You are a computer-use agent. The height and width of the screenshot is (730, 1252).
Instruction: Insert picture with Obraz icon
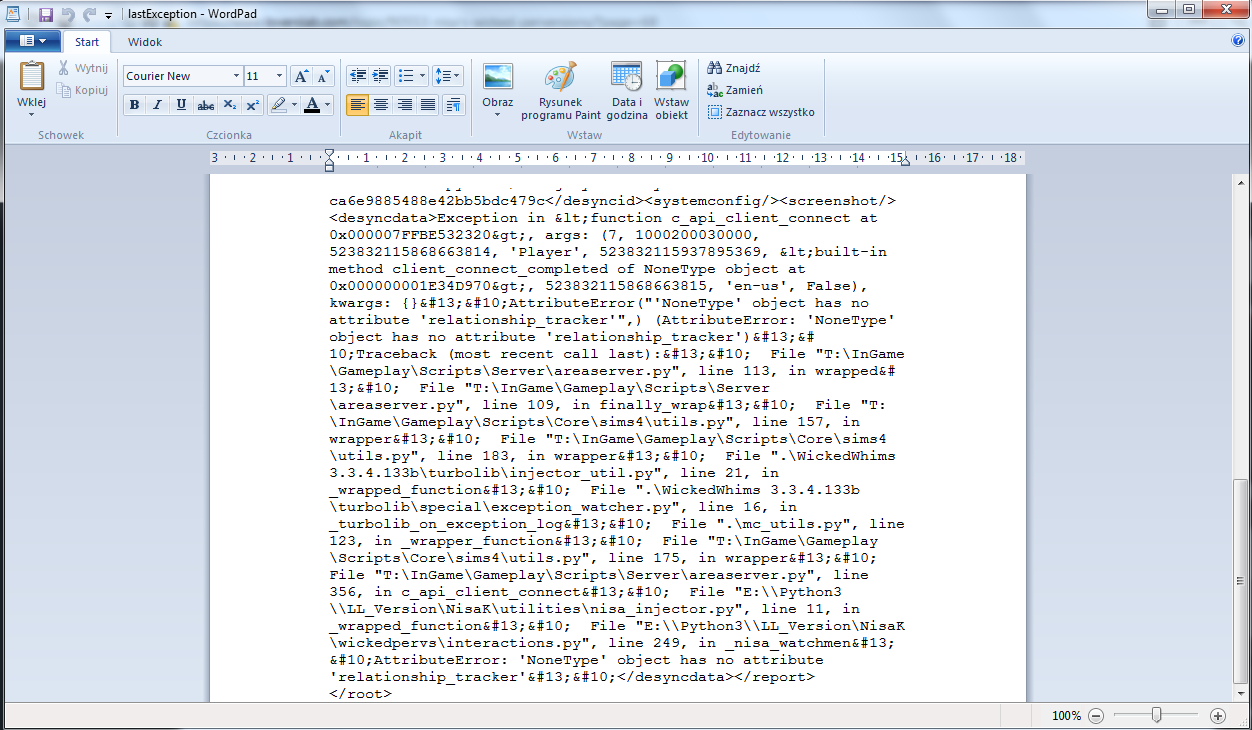coord(497,77)
